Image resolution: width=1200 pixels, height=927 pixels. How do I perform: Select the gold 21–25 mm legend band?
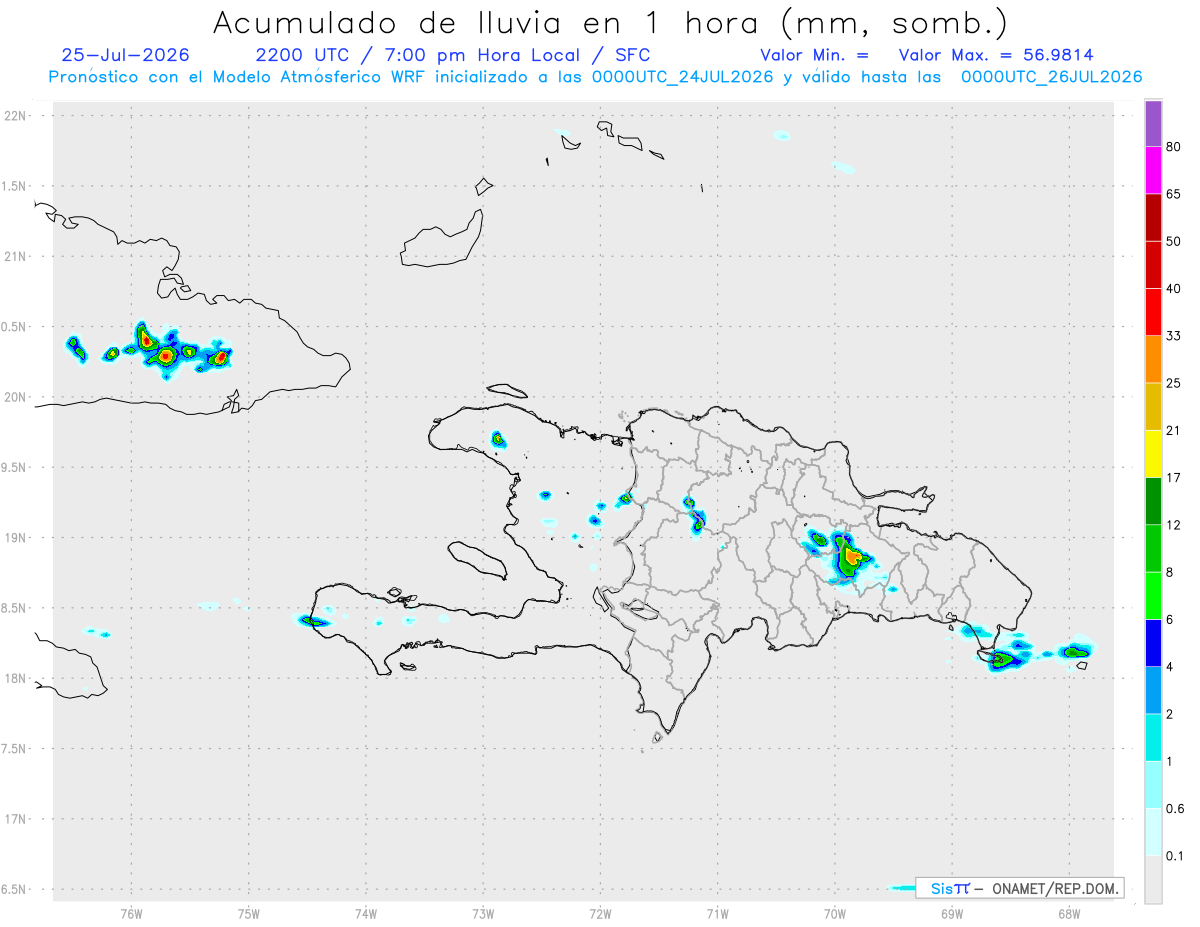click(1153, 406)
